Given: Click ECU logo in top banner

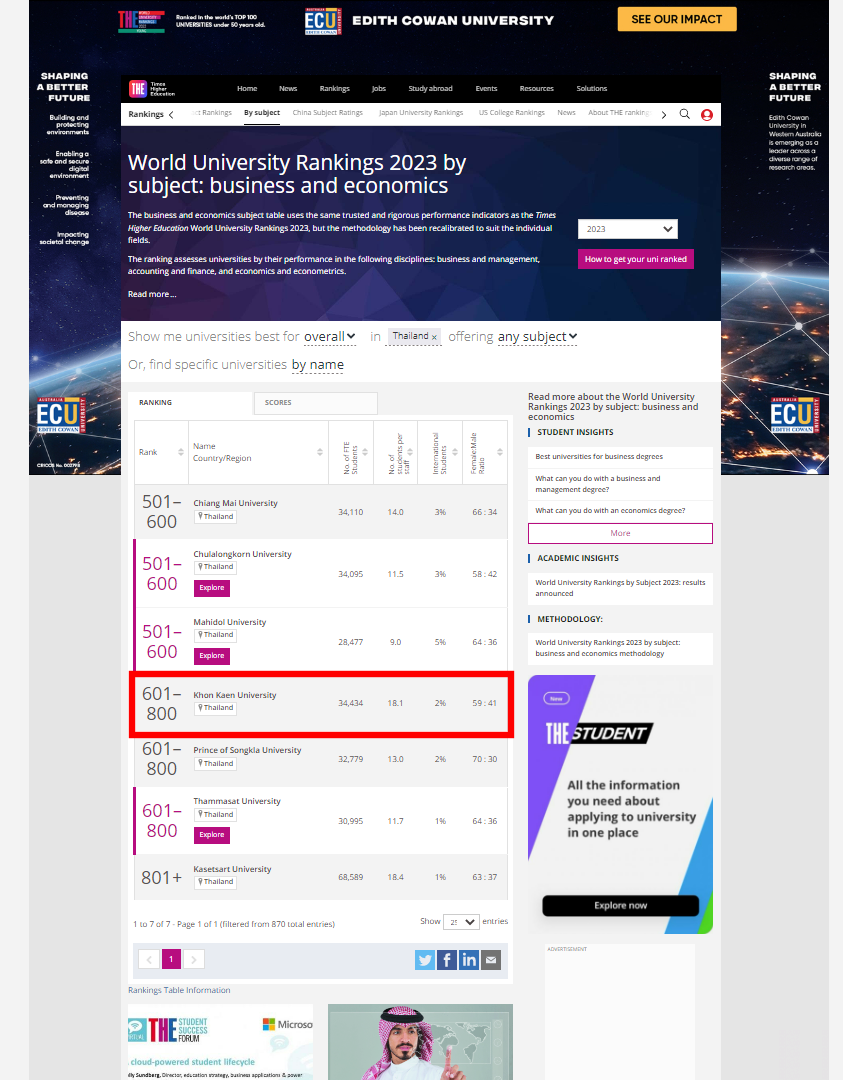Looking at the screenshot, I should pos(323,21).
